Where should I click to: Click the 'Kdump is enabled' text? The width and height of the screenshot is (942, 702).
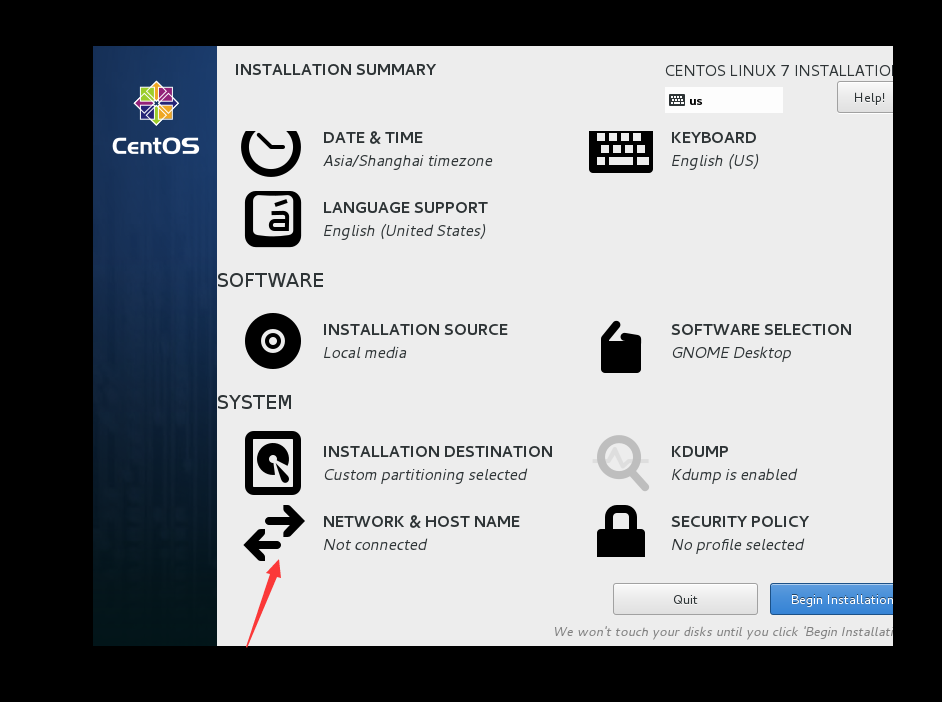[x=734, y=475]
